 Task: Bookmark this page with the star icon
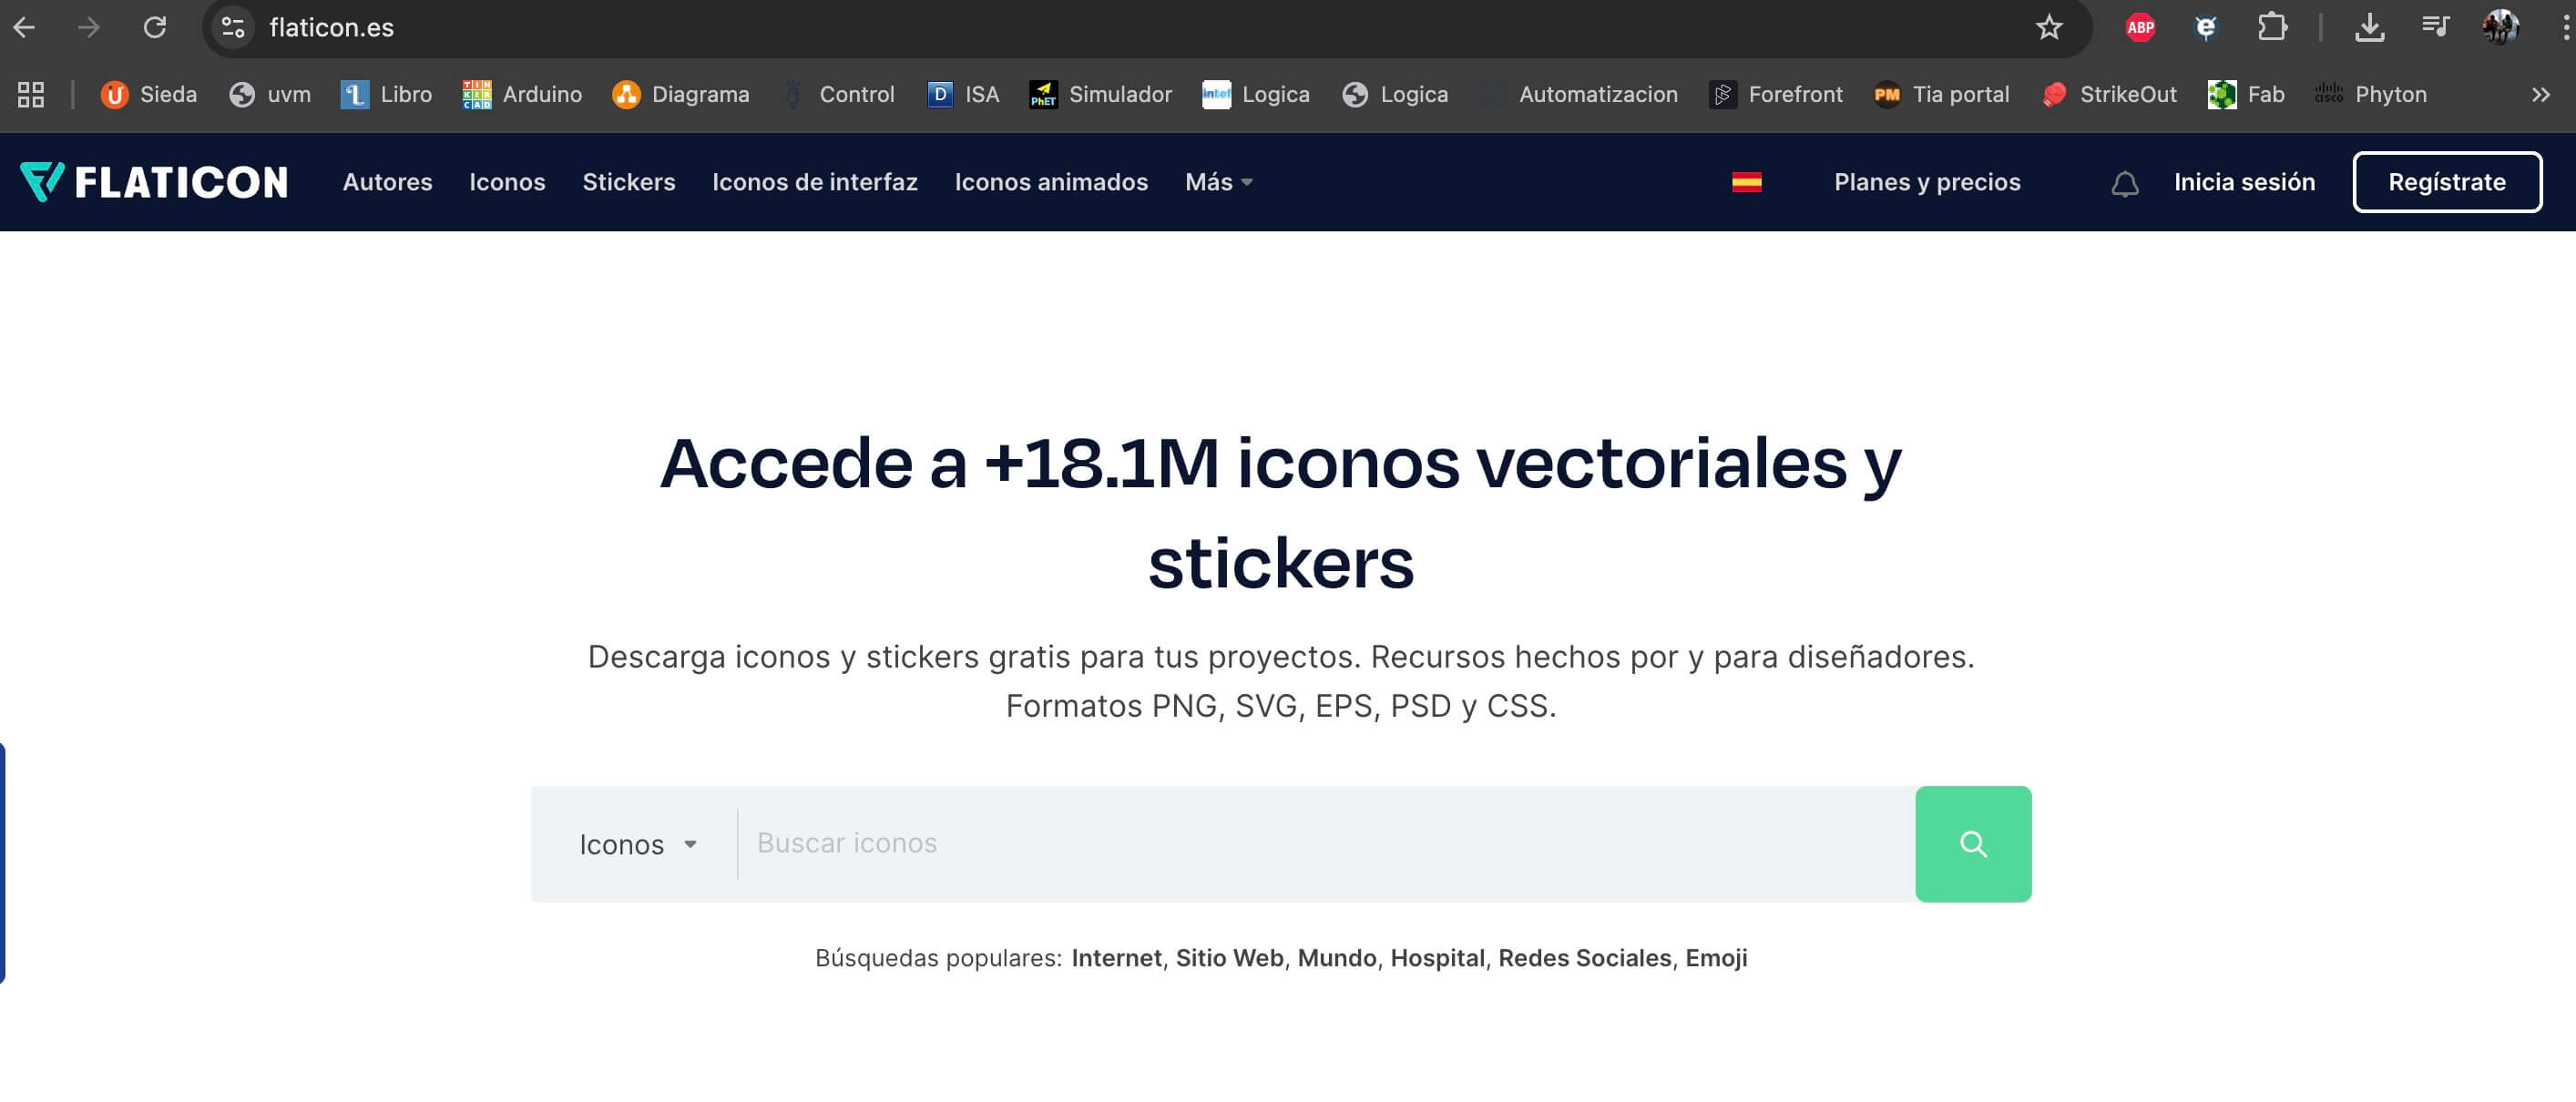click(2049, 27)
